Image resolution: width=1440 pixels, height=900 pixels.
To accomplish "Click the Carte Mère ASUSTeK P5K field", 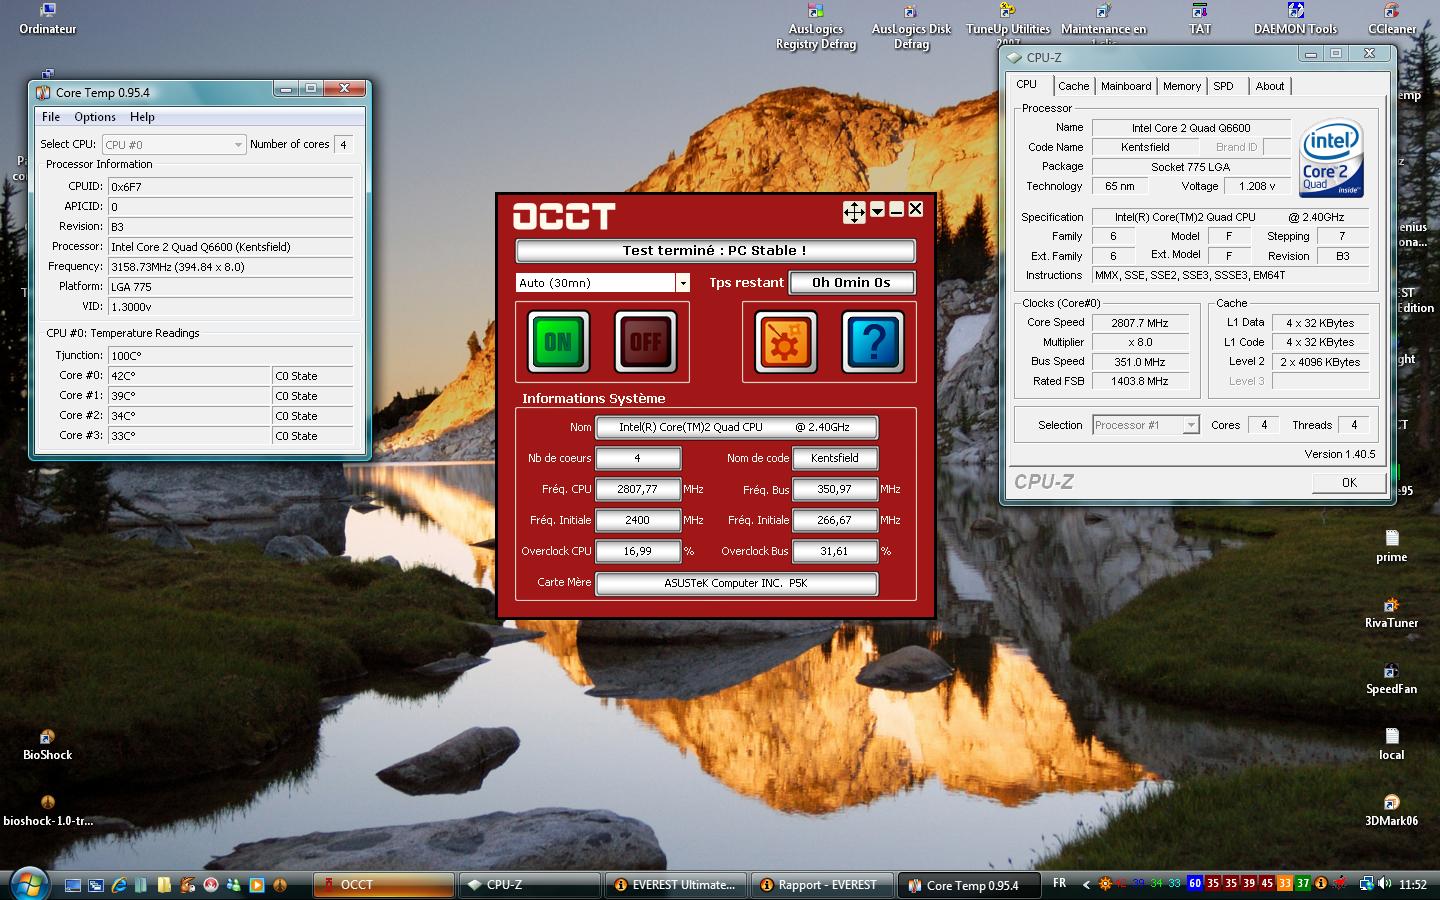I will point(736,583).
